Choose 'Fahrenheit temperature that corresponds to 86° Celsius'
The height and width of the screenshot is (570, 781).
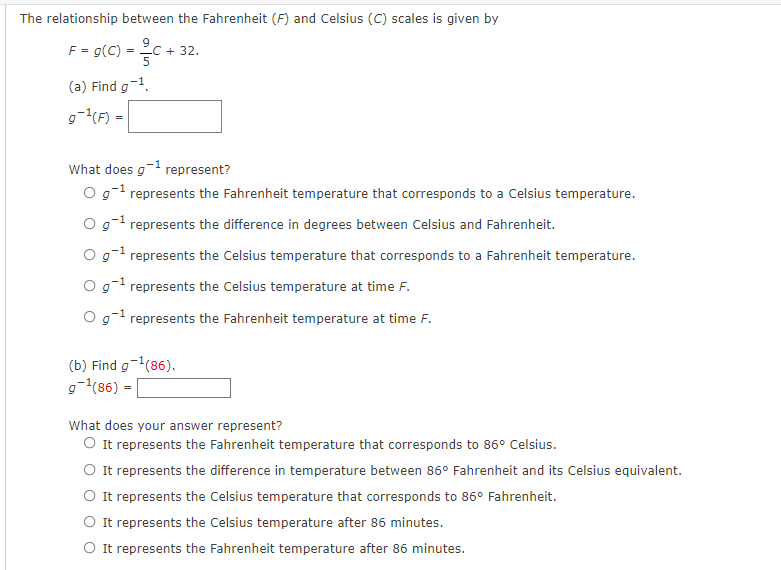pos(91,444)
